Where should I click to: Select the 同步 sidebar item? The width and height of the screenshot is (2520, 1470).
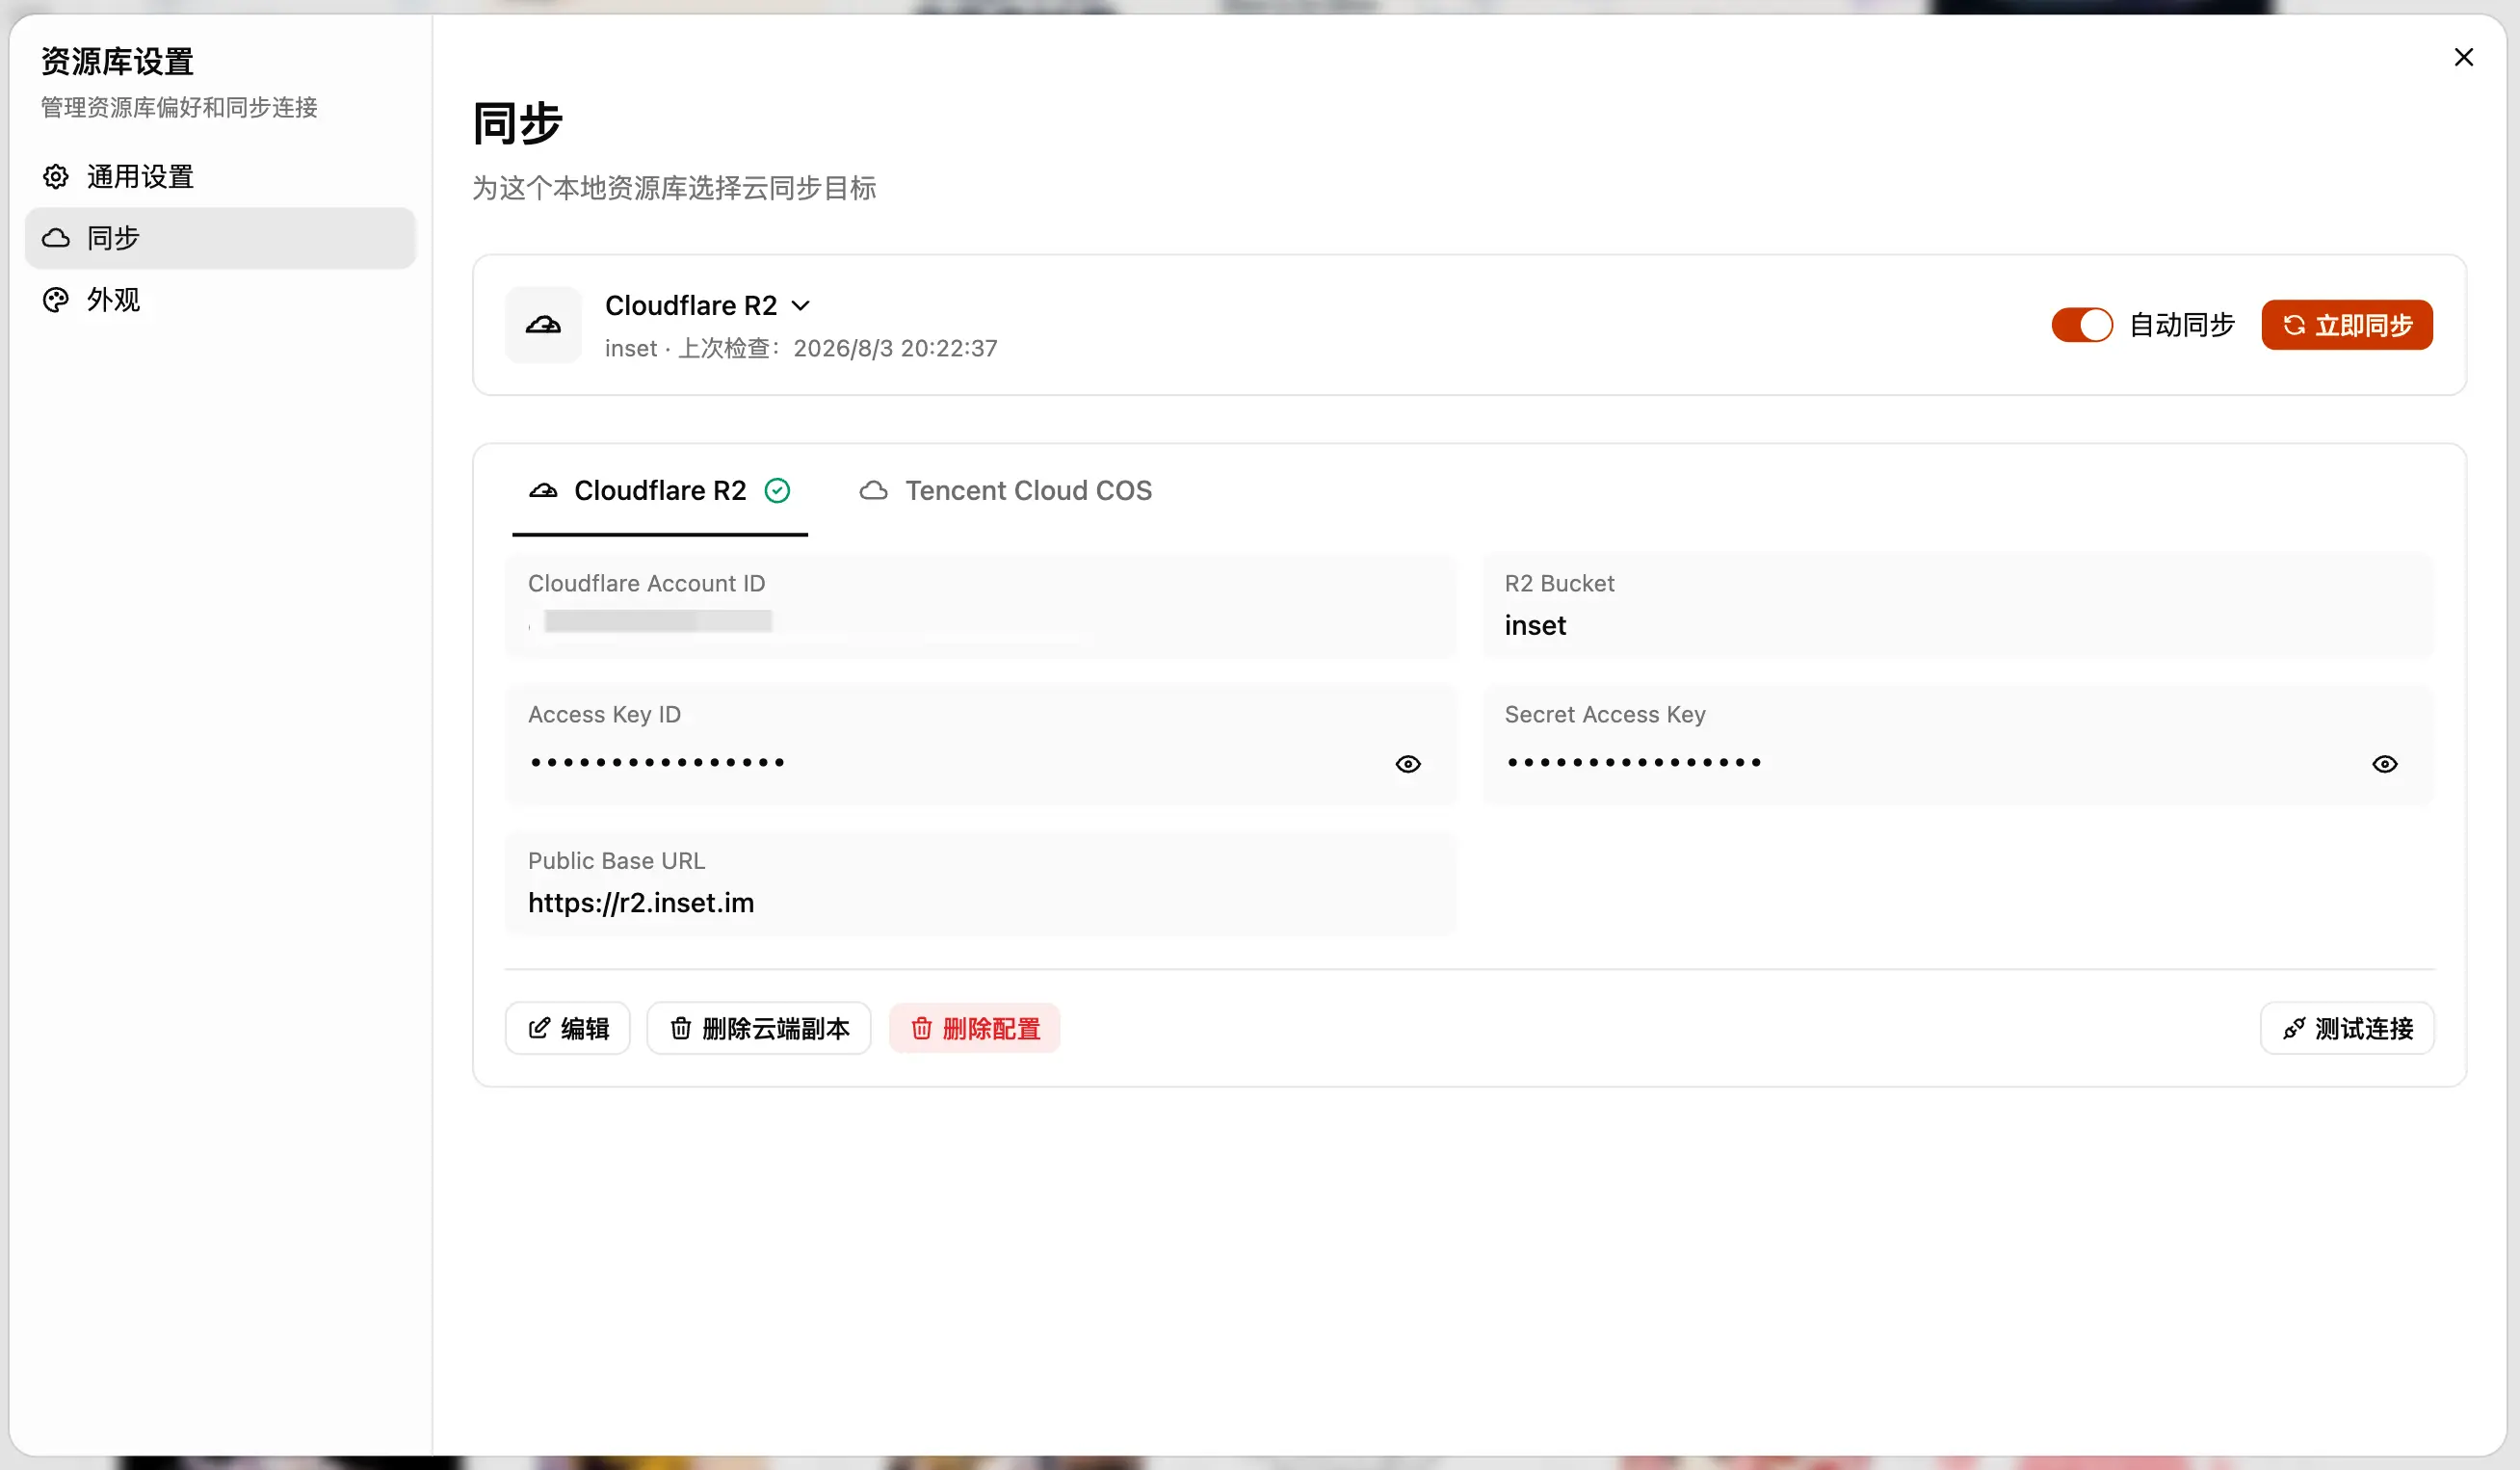point(220,238)
